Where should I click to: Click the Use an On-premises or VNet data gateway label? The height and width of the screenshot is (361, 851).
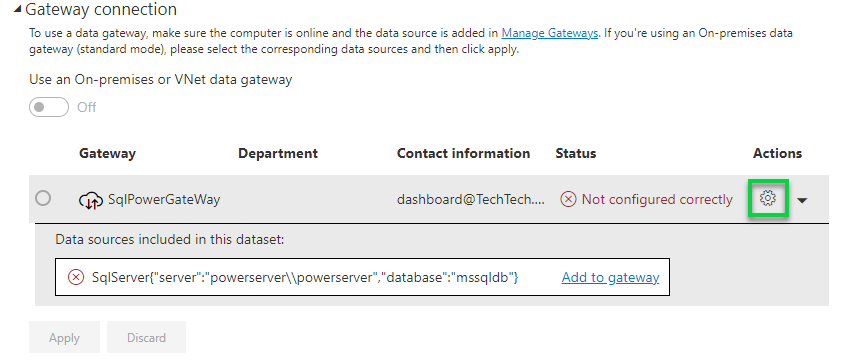161,80
